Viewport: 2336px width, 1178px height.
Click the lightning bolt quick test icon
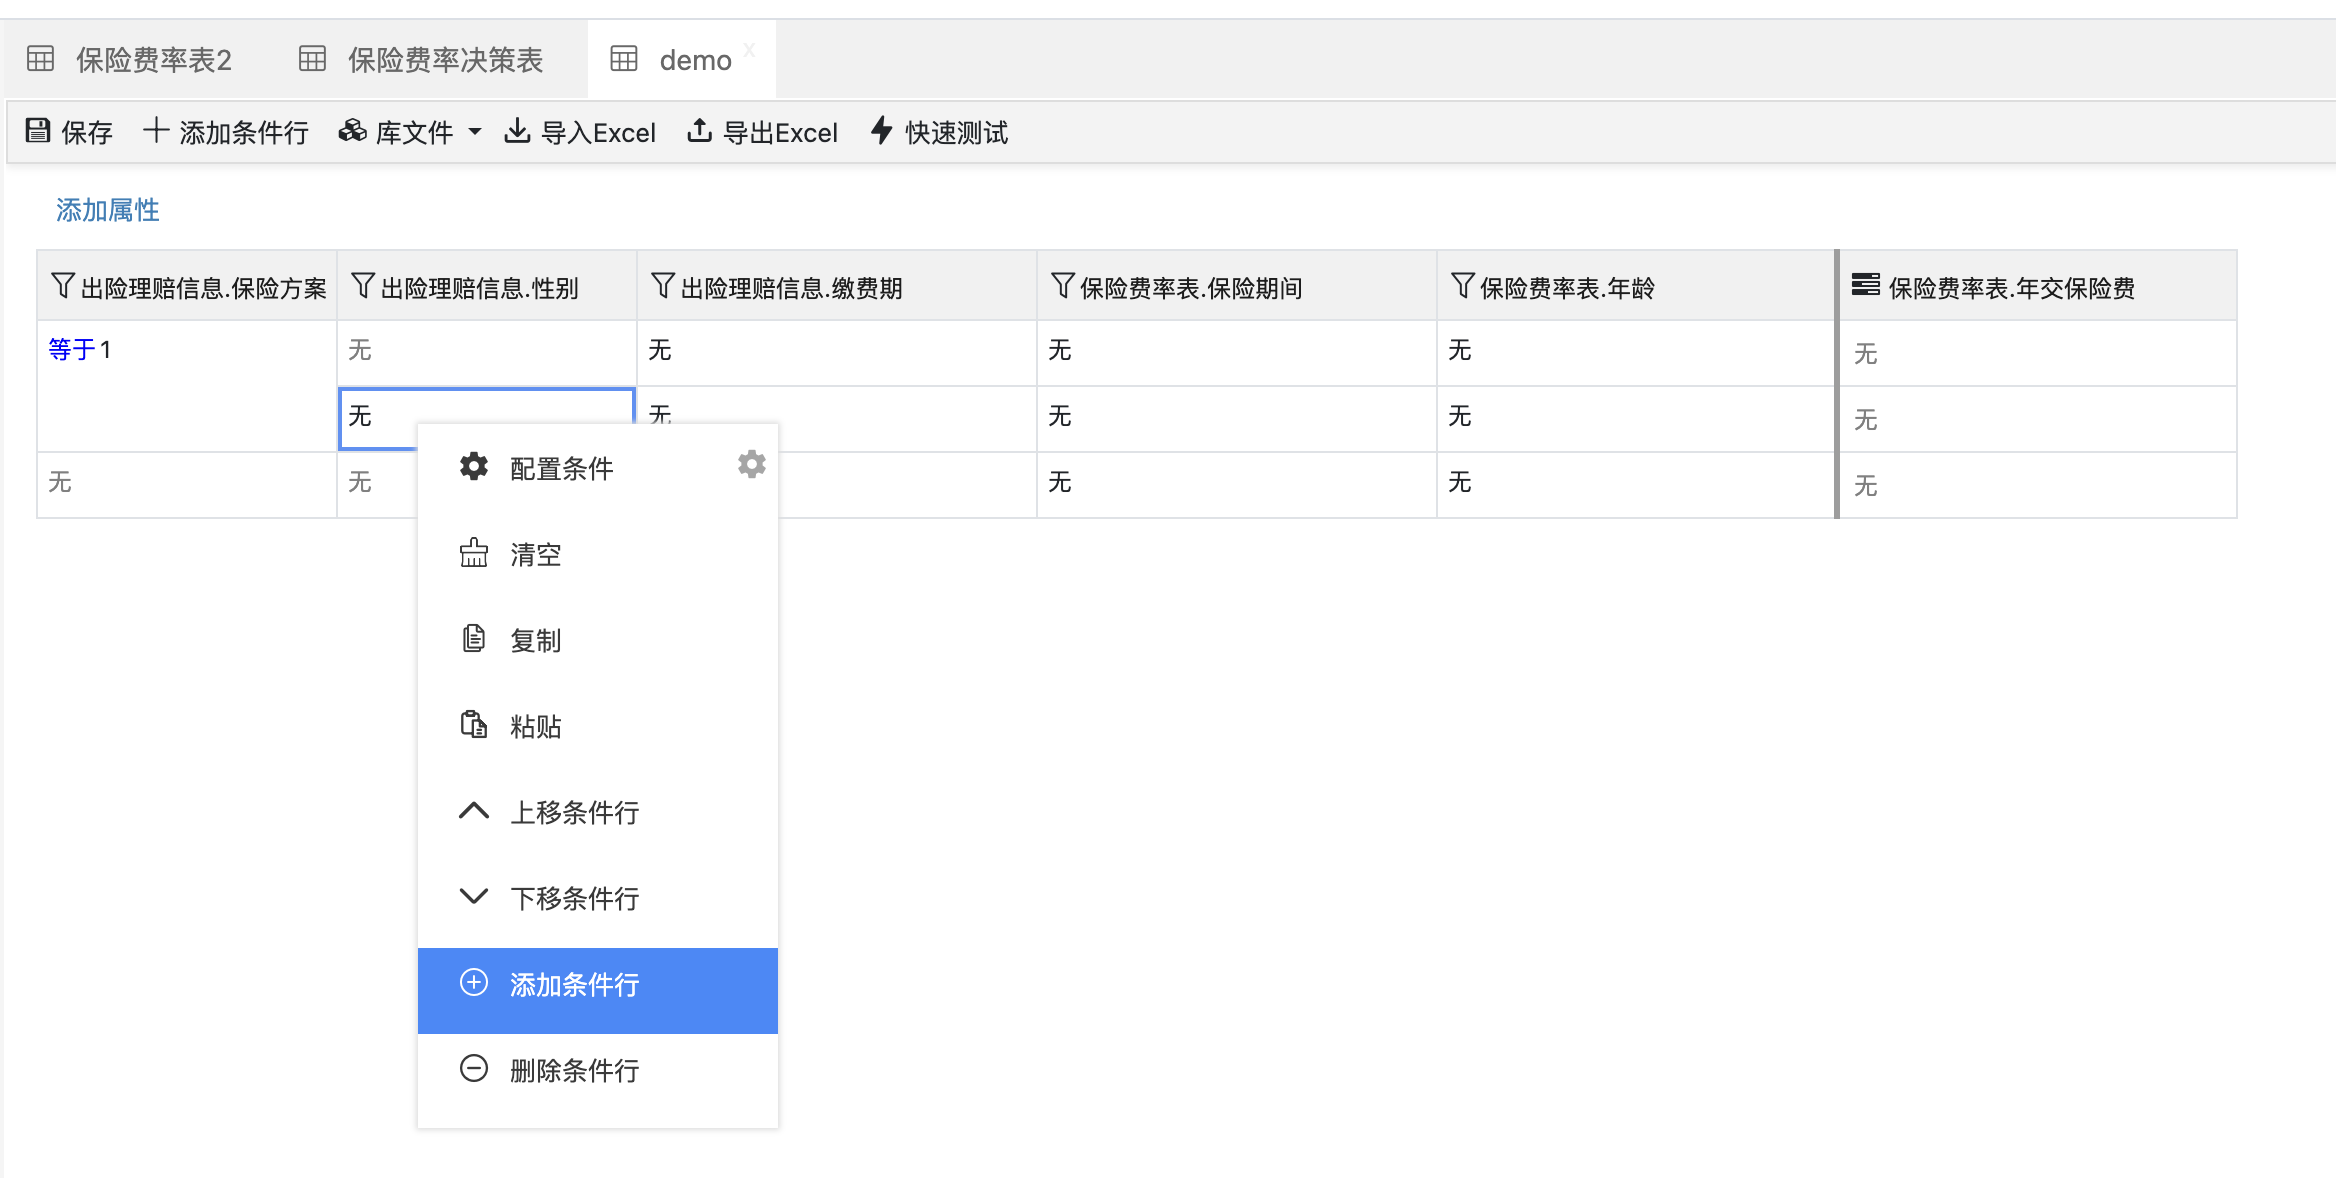pyautogui.click(x=881, y=131)
